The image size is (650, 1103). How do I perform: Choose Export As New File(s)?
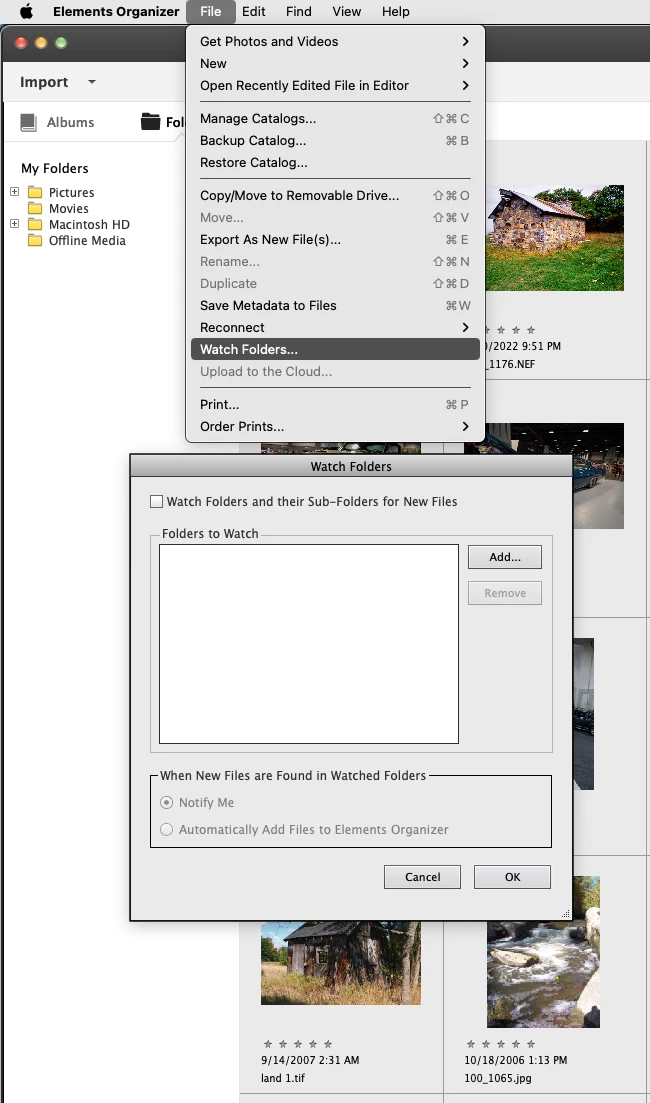tap(335, 239)
